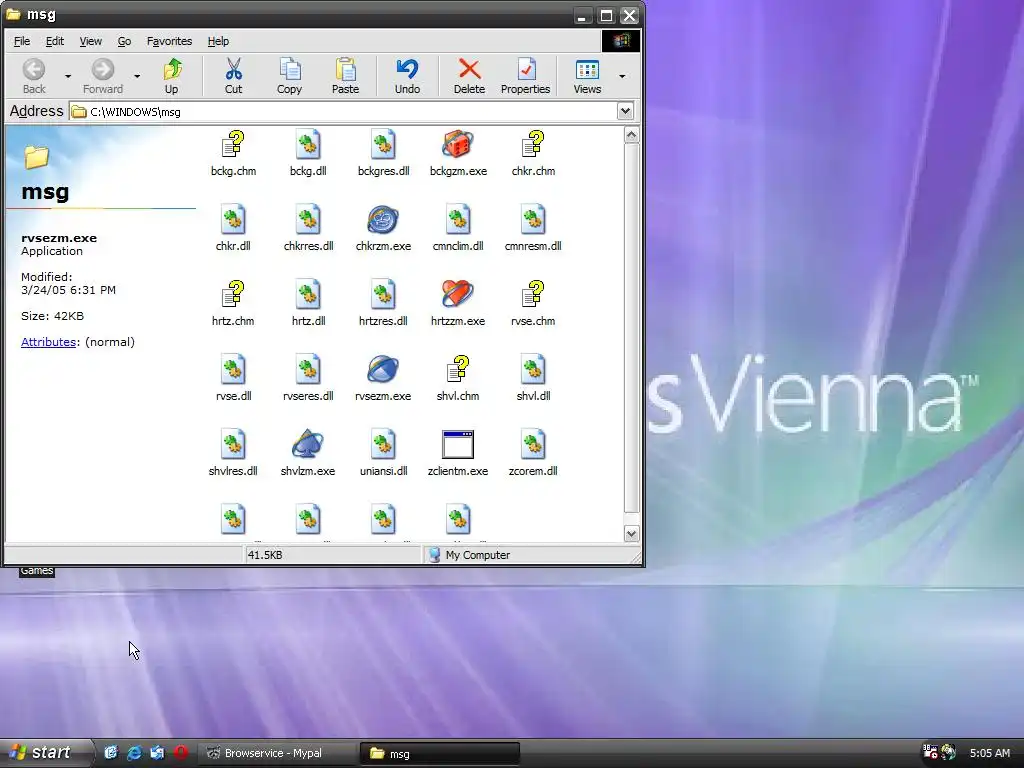Click the Delete toolbar button
1024x768 pixels.
(470, 76)
